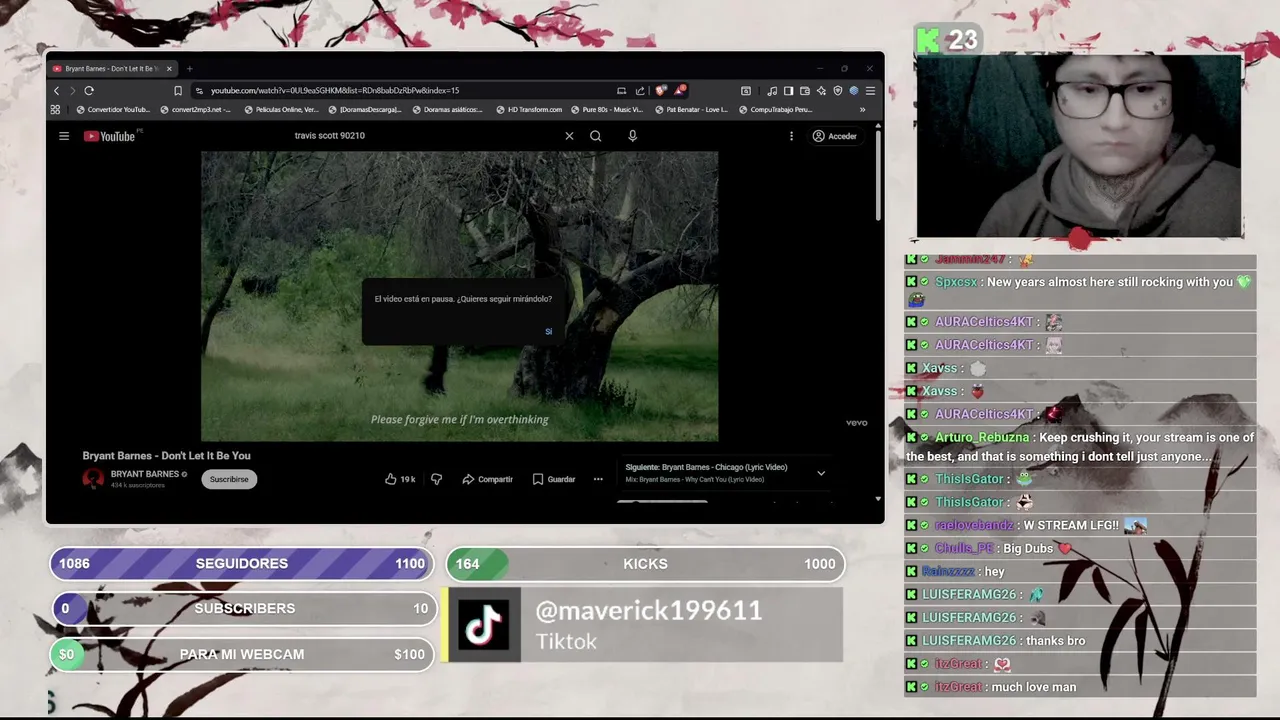The image size is (1280, 720).
Task: Open convert2mp3.net bookmark
Action: (196, 109)
